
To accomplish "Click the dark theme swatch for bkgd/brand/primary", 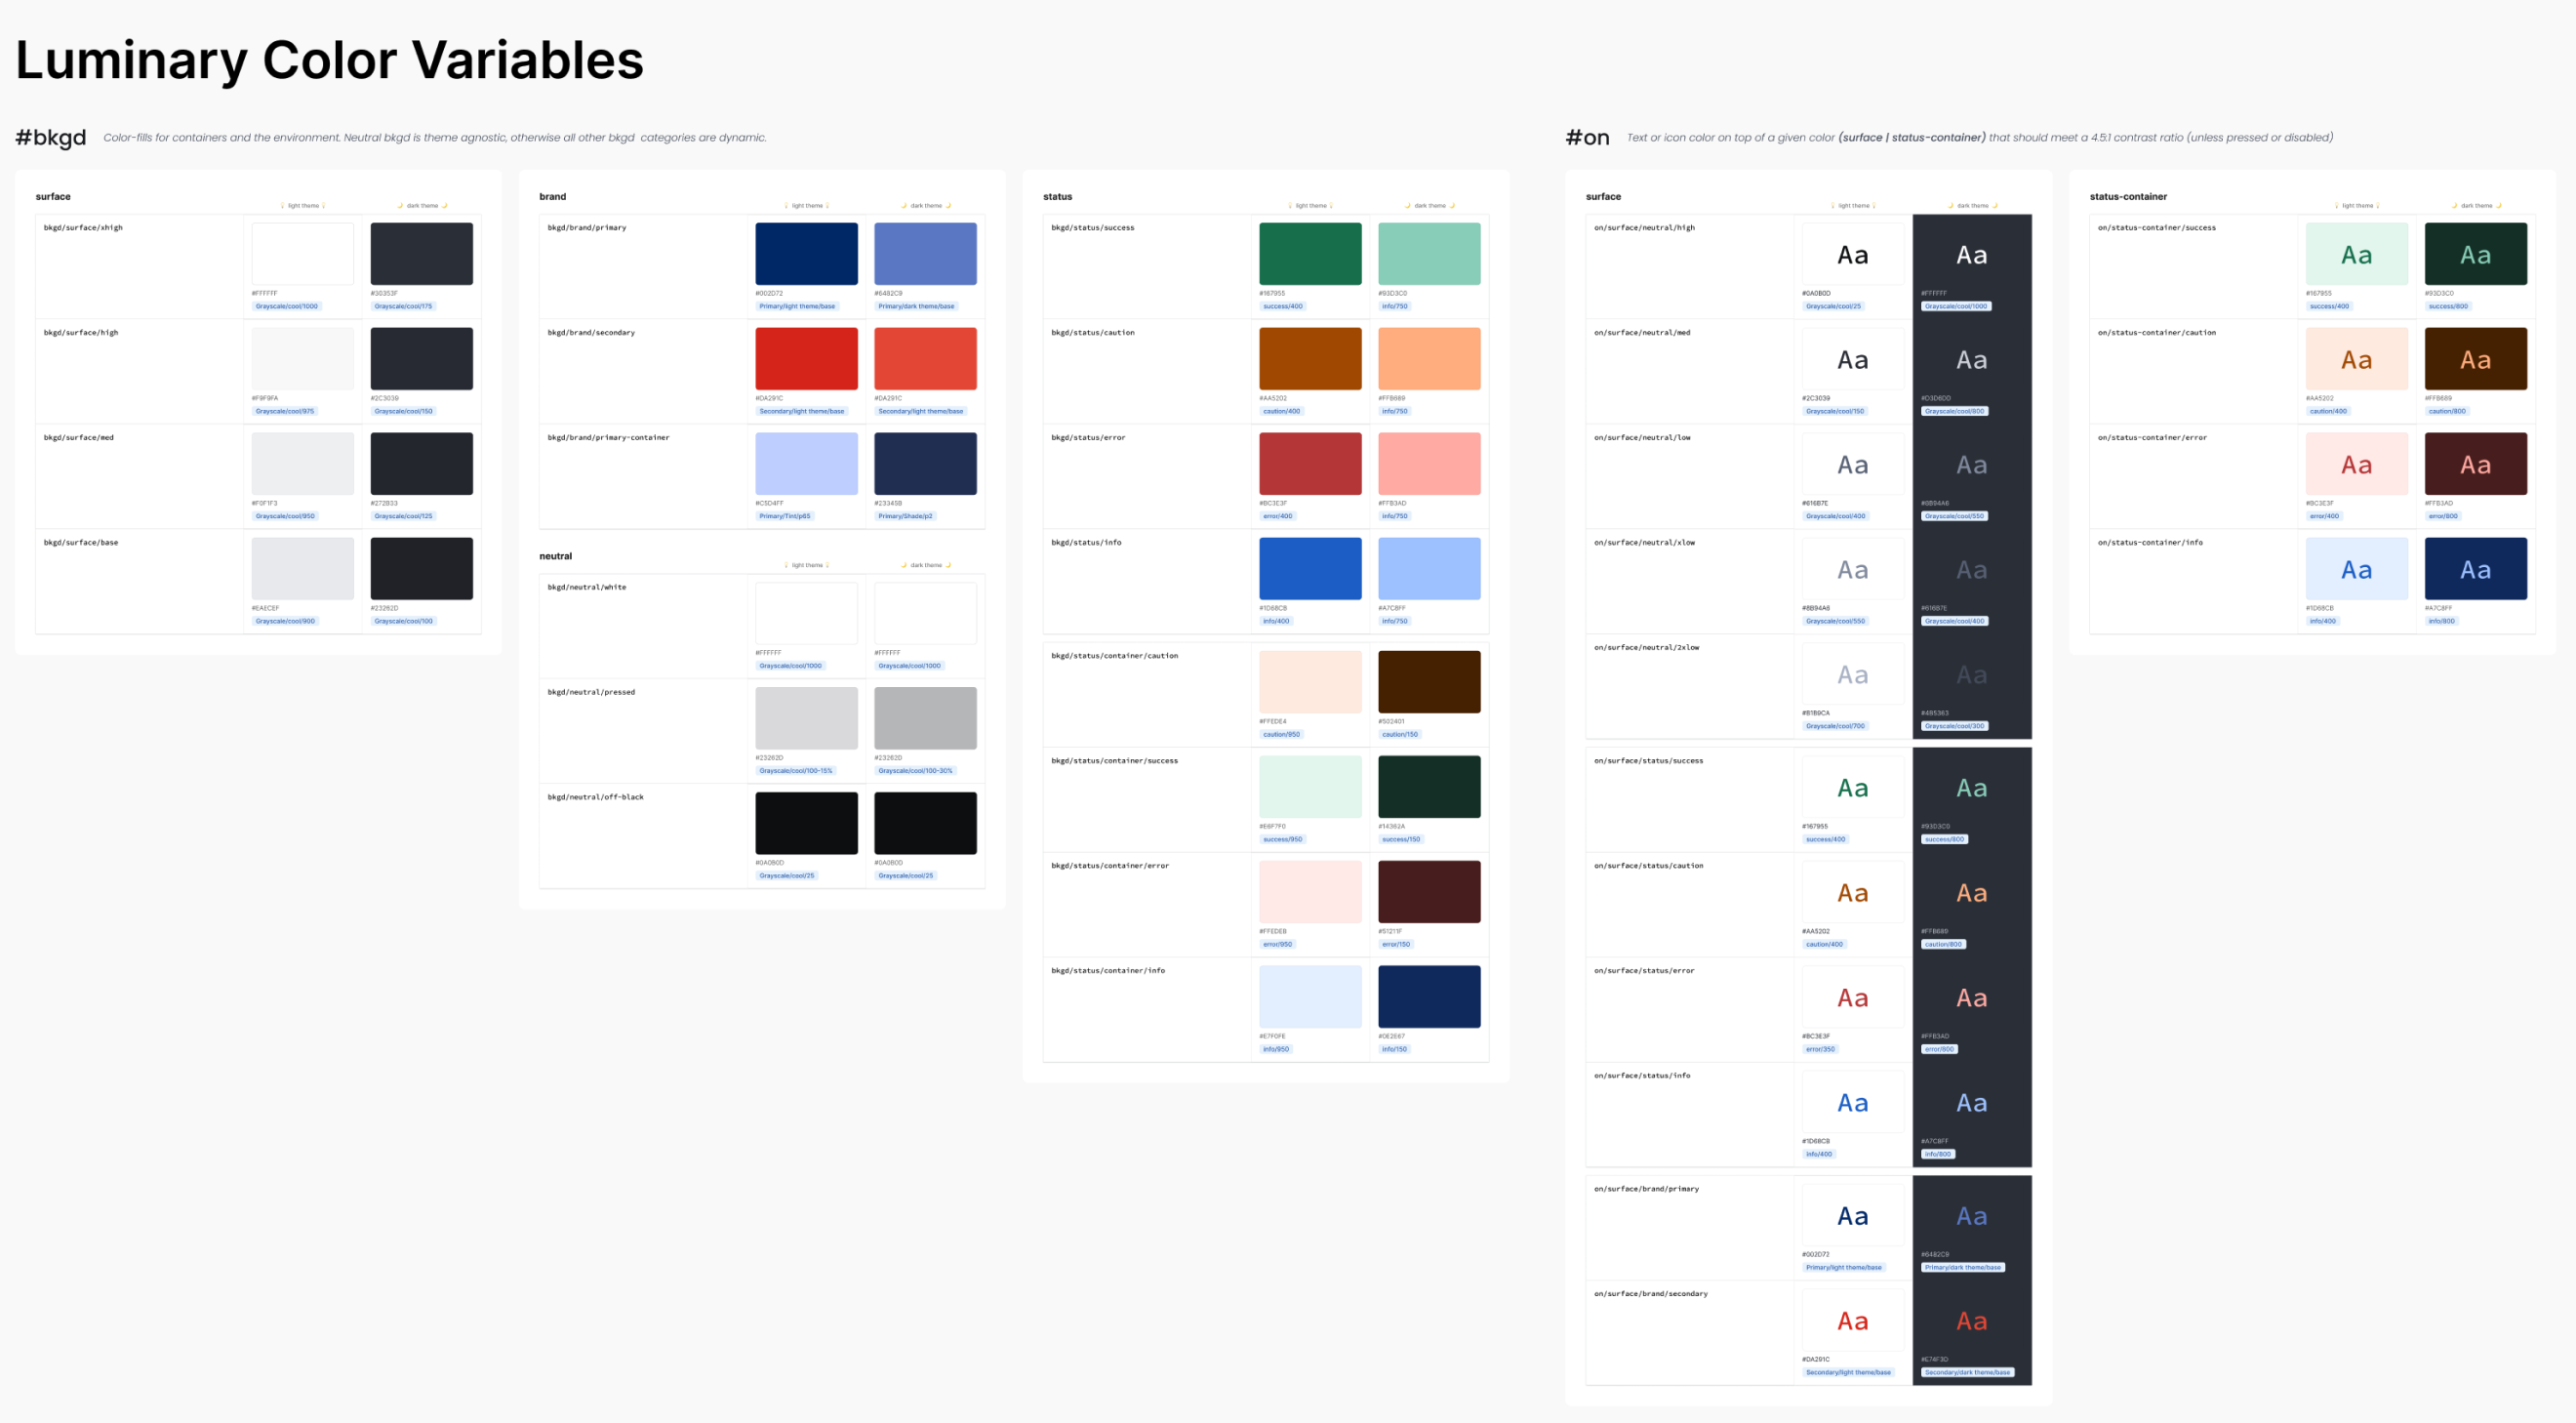I will 925,254.
